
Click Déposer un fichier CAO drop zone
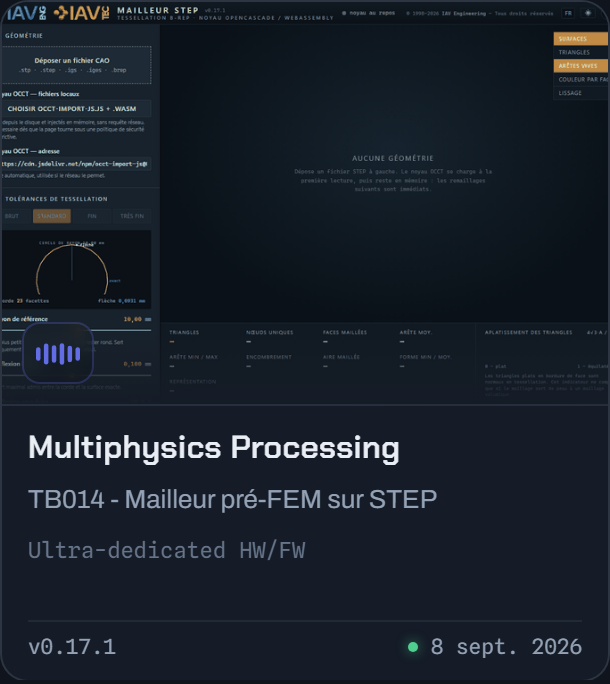[x=76, y=65]
